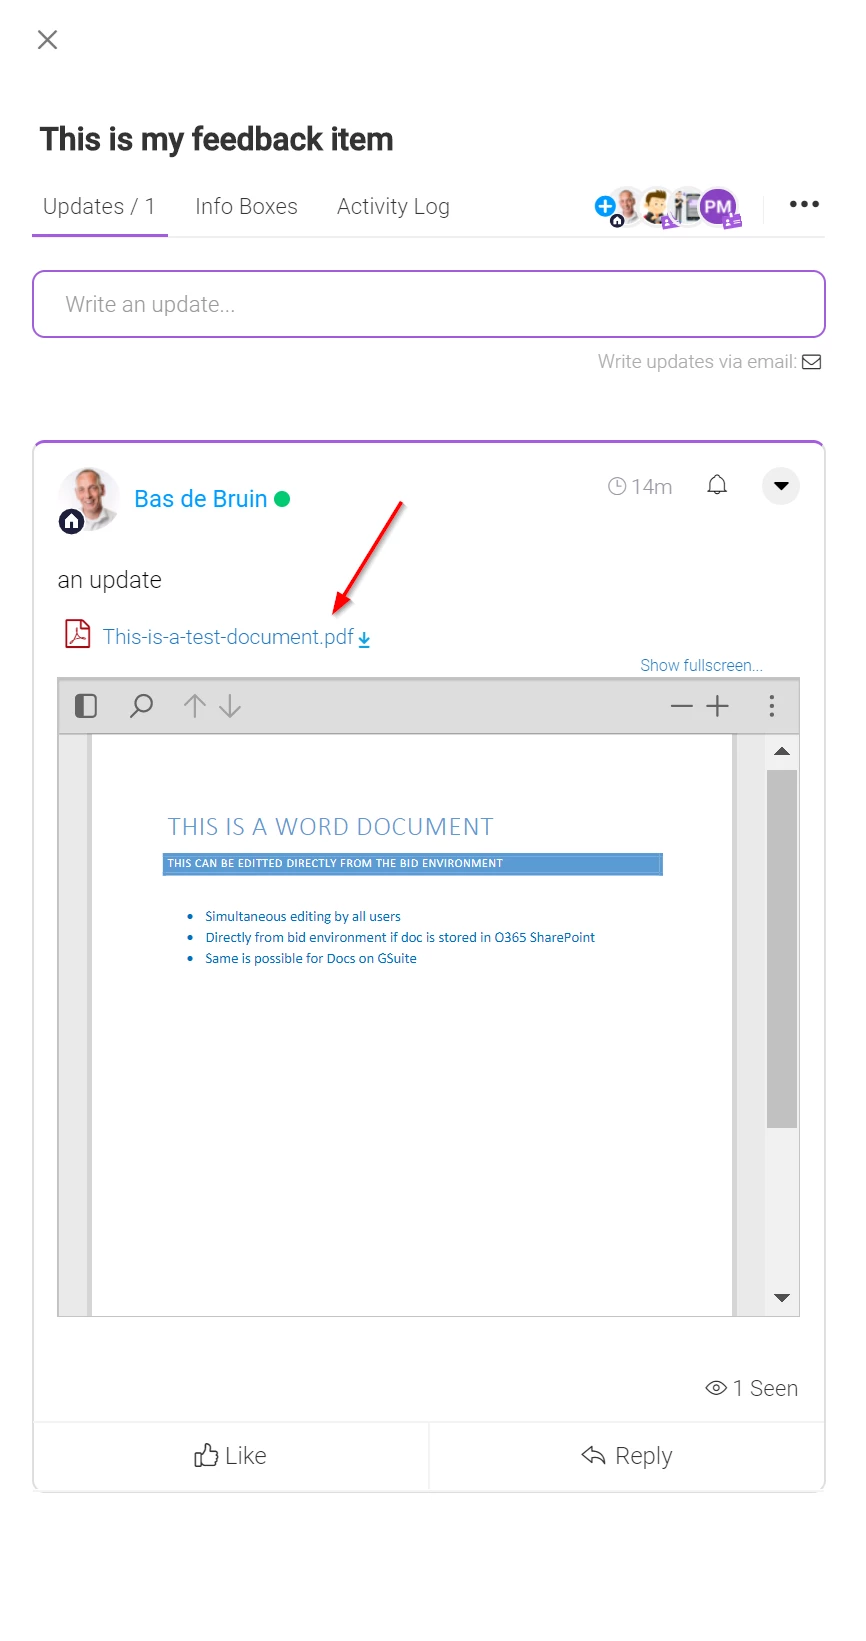The image size is (866, 1641).
Task: Open the three-dot item options menu
Action: tap(804, 204)
